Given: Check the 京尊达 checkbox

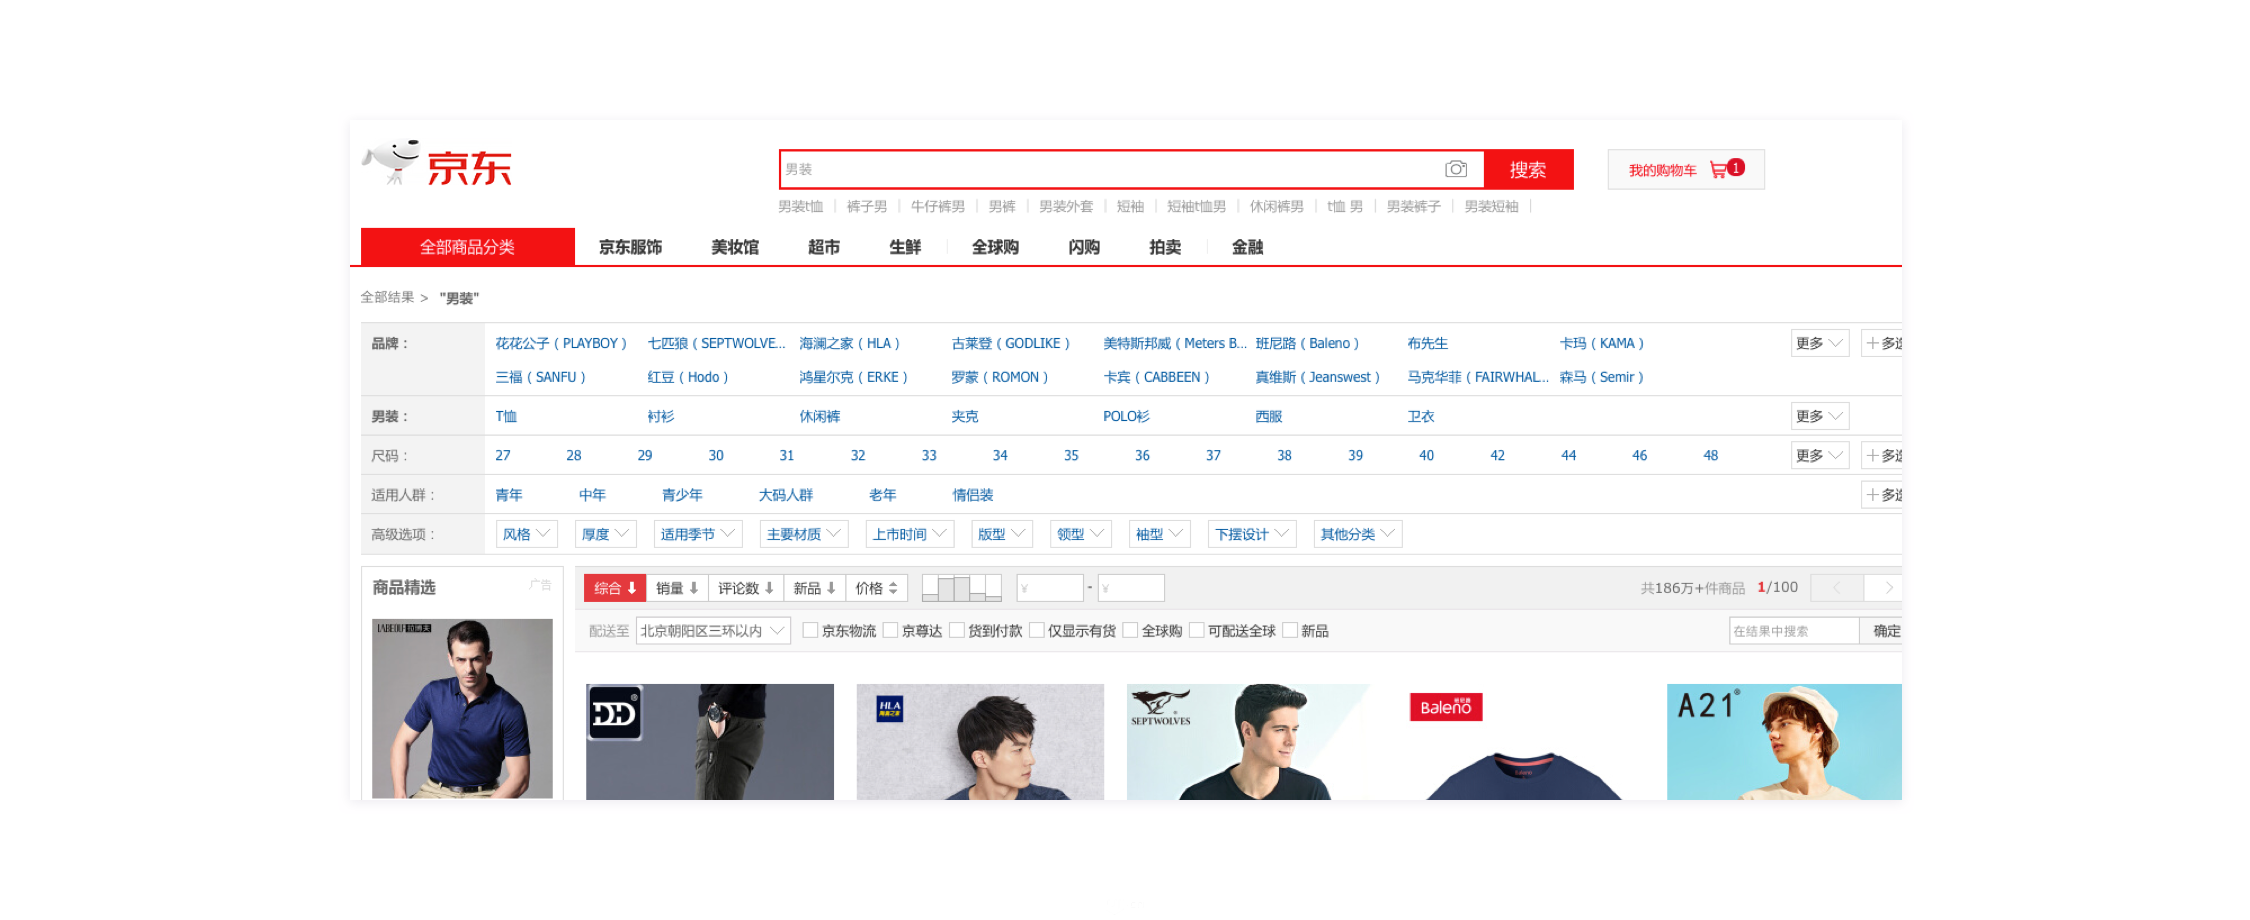Looking at the screenshot, I should pyautogui.click(x=891, y=630).
